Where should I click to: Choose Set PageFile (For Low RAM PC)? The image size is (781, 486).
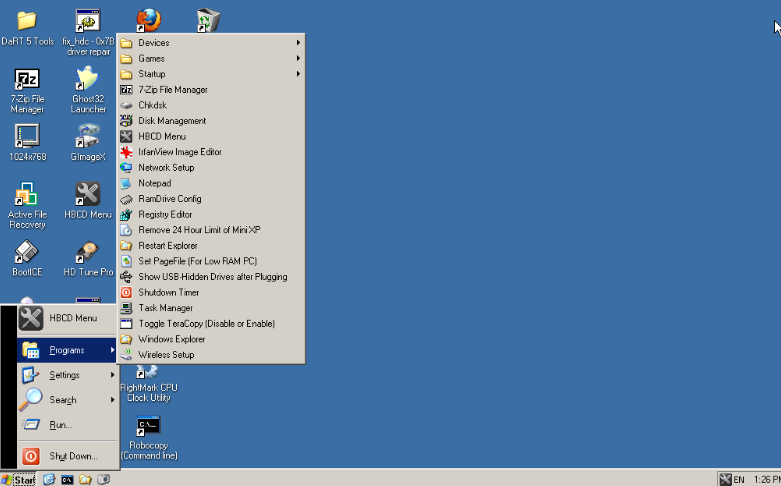pyautogui.click(x=211, y=261)
